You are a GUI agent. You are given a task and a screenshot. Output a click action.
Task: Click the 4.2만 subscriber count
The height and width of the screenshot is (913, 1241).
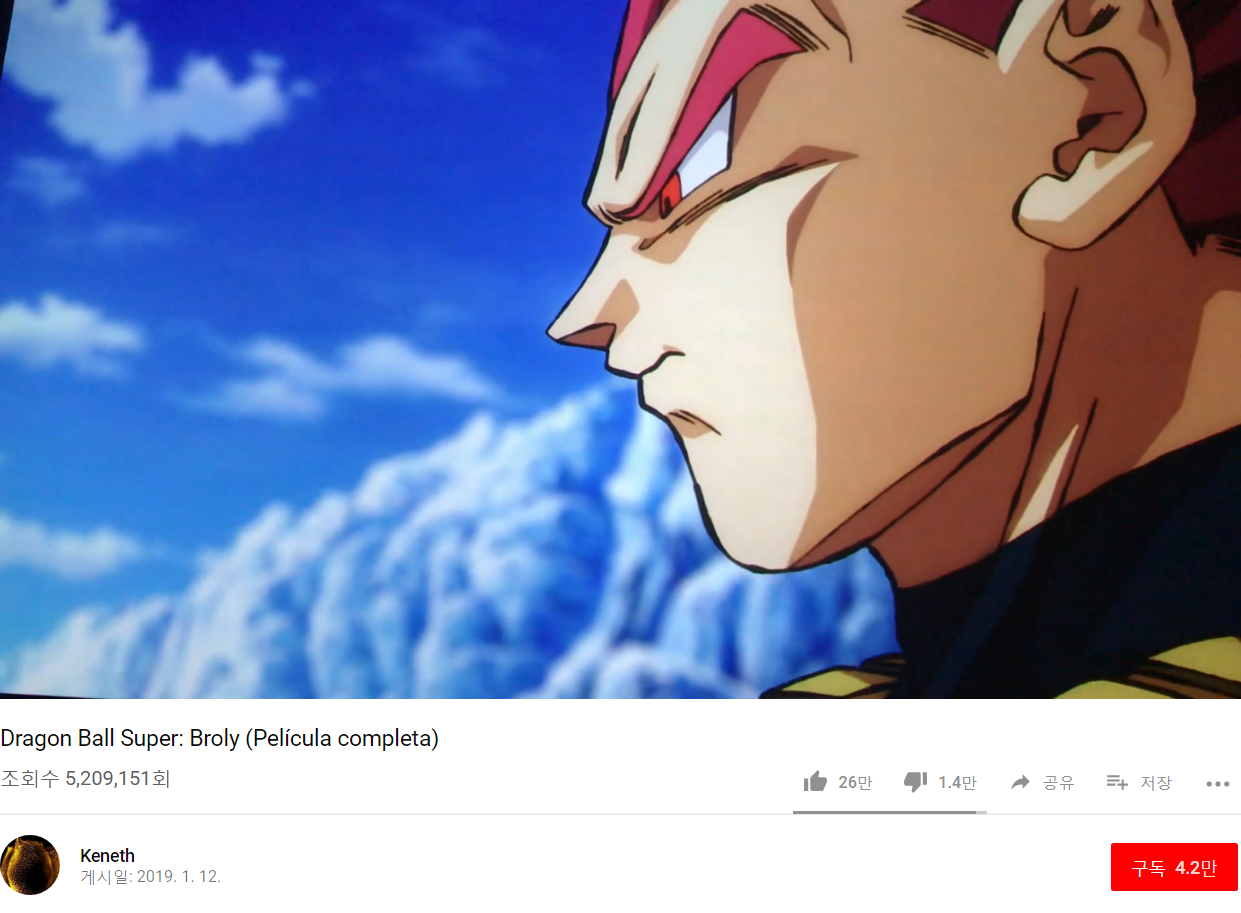(1196, 868)
